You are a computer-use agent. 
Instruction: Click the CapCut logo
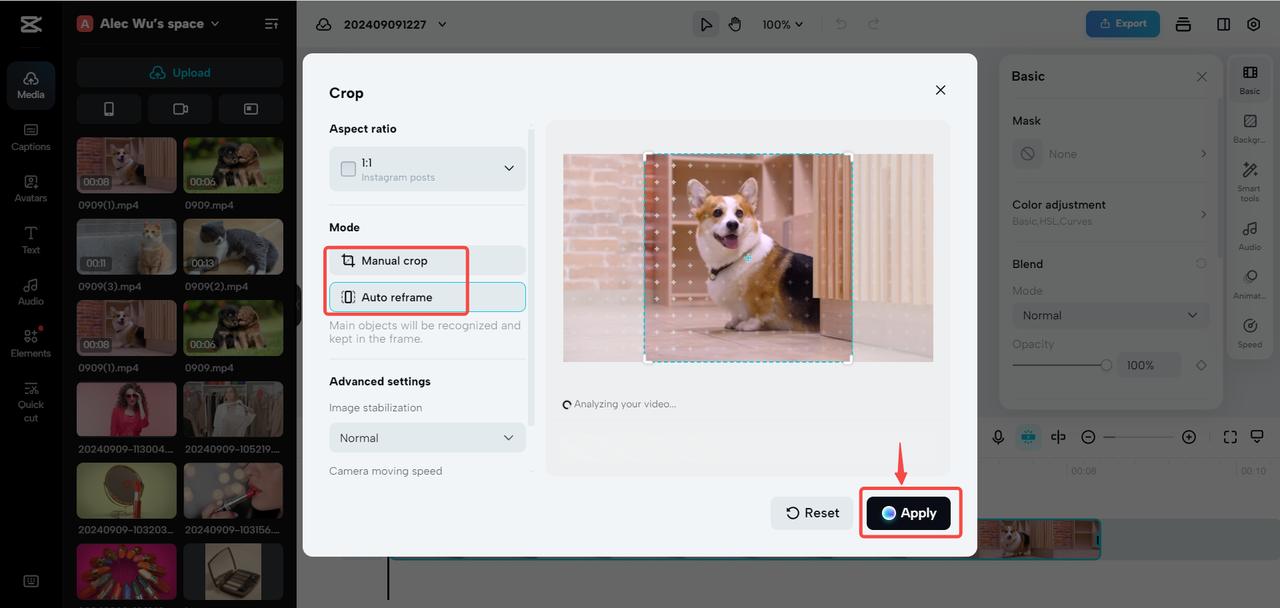coord(31,24)
